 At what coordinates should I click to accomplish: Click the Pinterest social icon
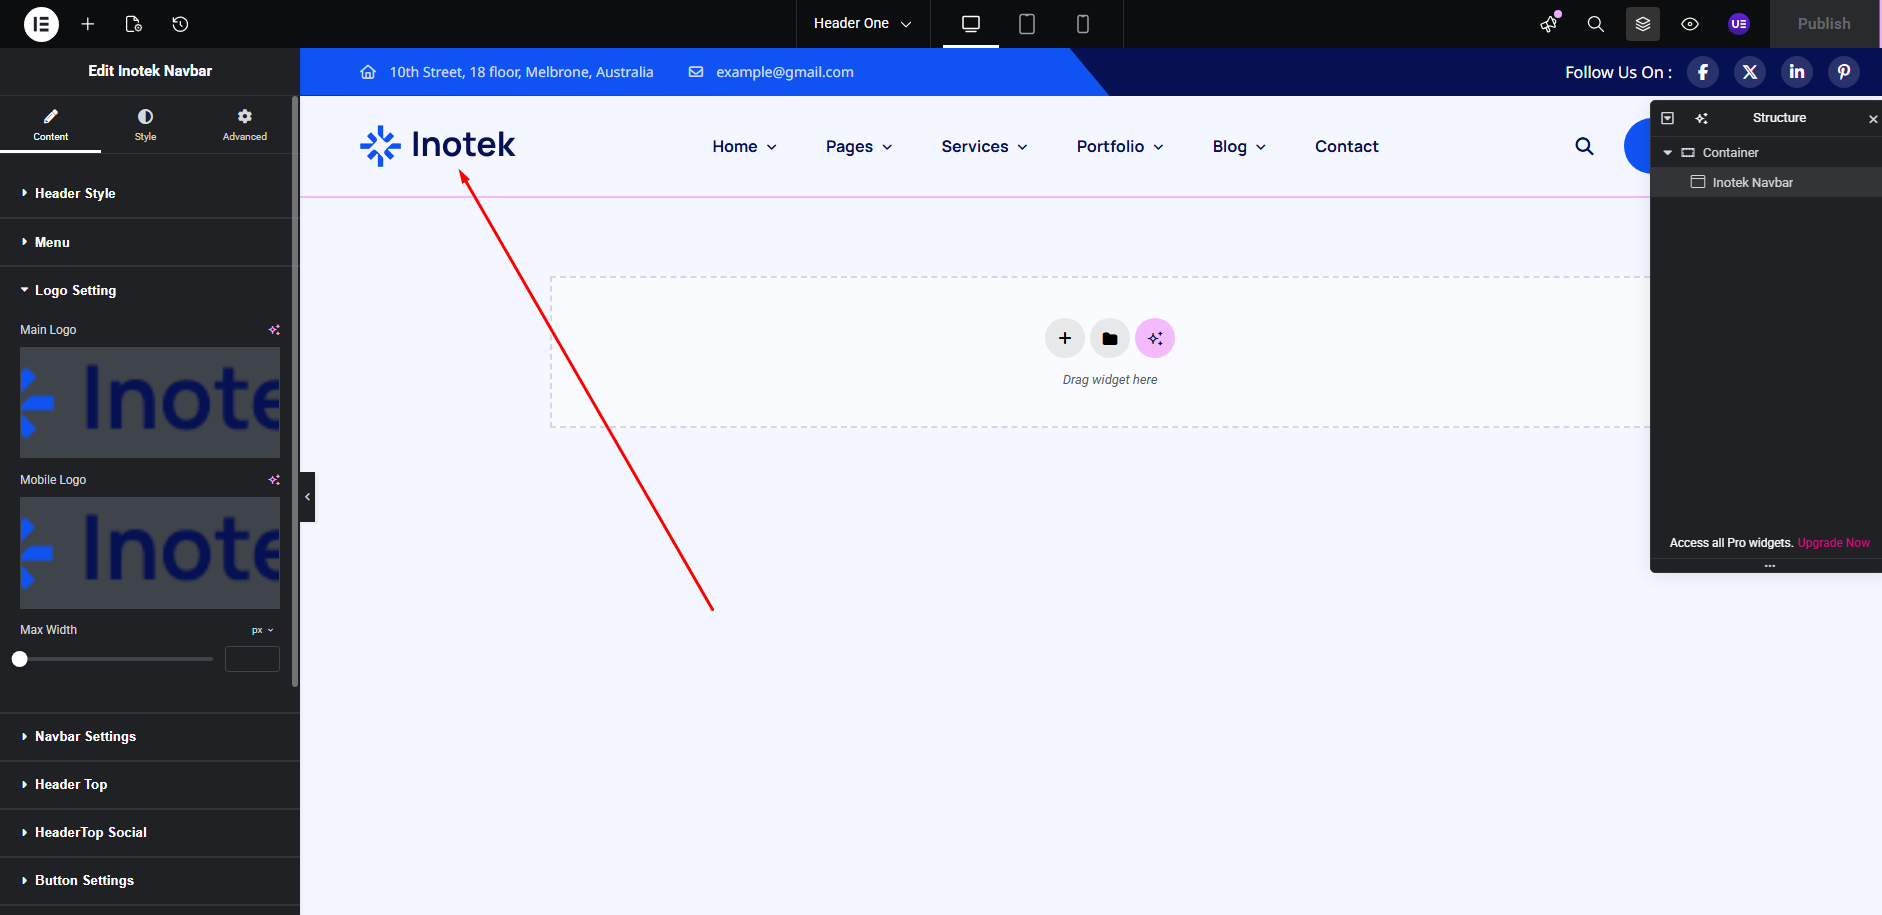point(1844,72)
